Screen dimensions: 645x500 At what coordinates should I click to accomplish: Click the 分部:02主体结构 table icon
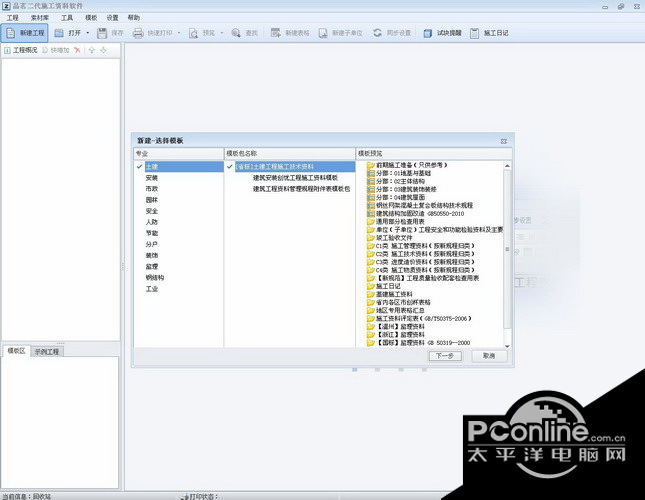click(x=371, y=181)
